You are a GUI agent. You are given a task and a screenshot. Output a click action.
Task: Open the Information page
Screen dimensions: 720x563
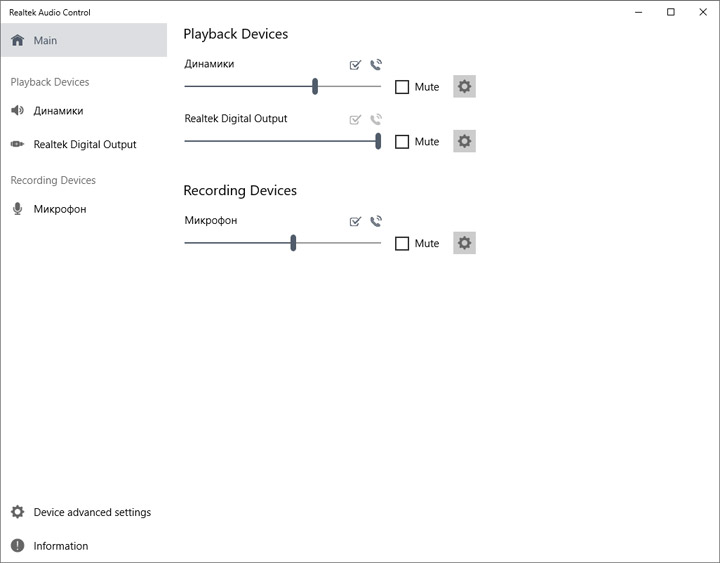click(60, 546)
